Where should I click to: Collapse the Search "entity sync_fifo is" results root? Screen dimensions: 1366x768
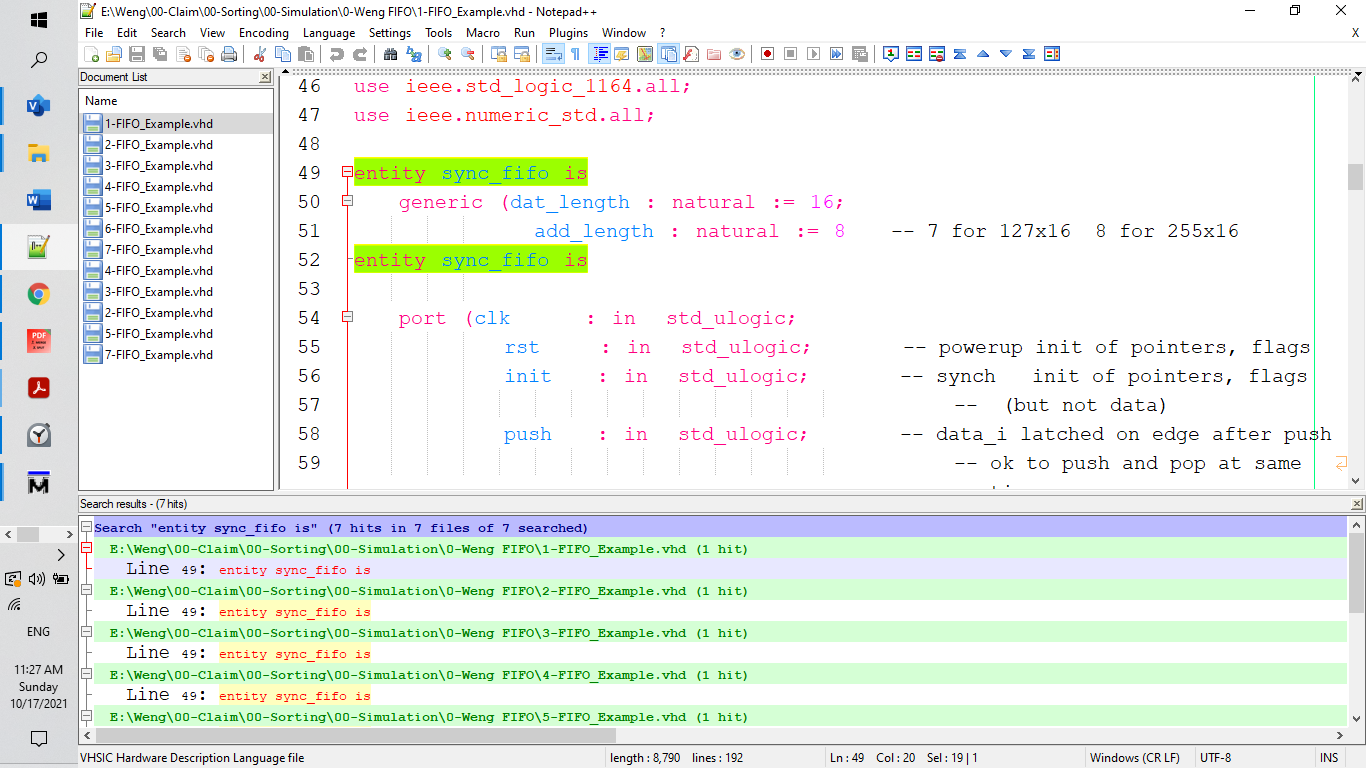(x=87, y=528)
